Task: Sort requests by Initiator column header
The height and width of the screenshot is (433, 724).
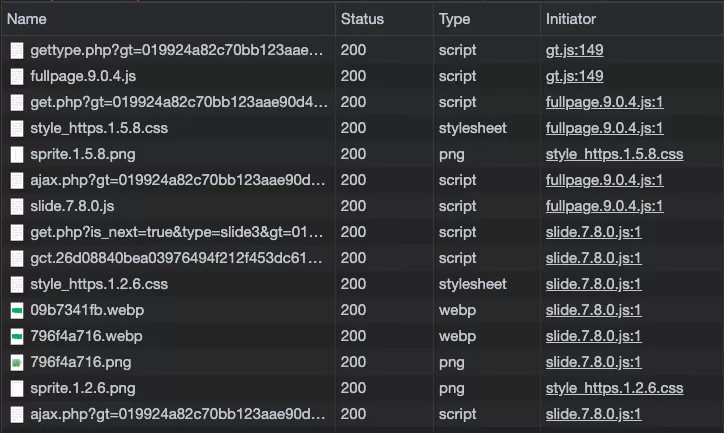Action: click(570, 18)
